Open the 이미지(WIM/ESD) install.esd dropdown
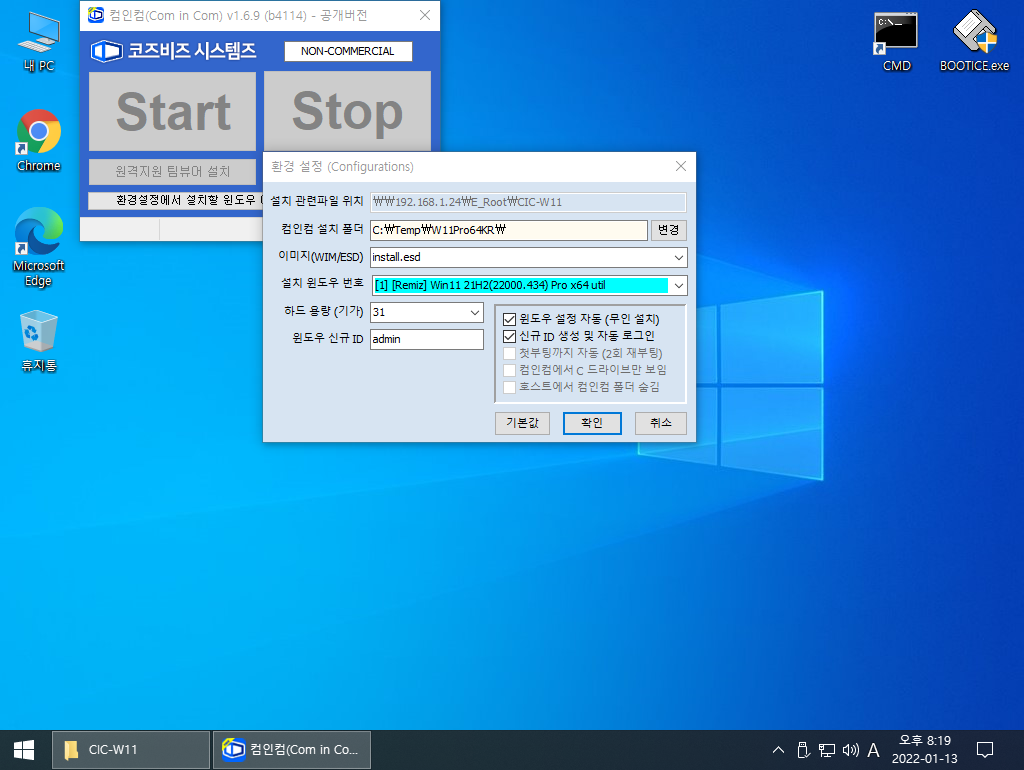This screenshot has height=770, width=1024. 528,257
